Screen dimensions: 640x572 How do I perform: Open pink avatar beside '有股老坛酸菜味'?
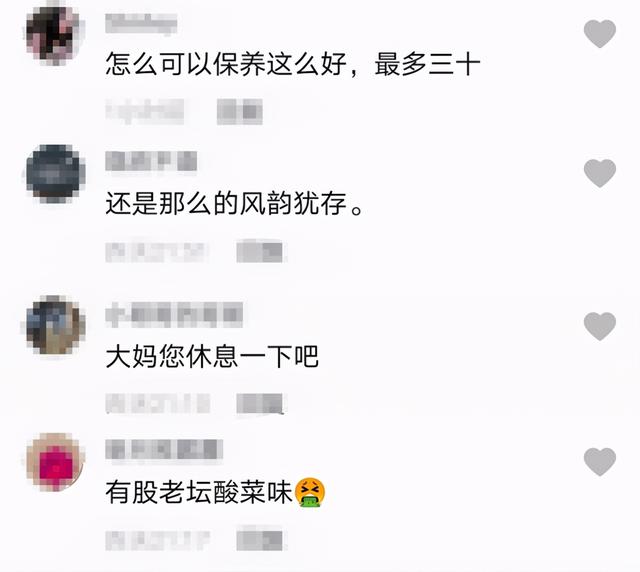click(x=53, y=462)
